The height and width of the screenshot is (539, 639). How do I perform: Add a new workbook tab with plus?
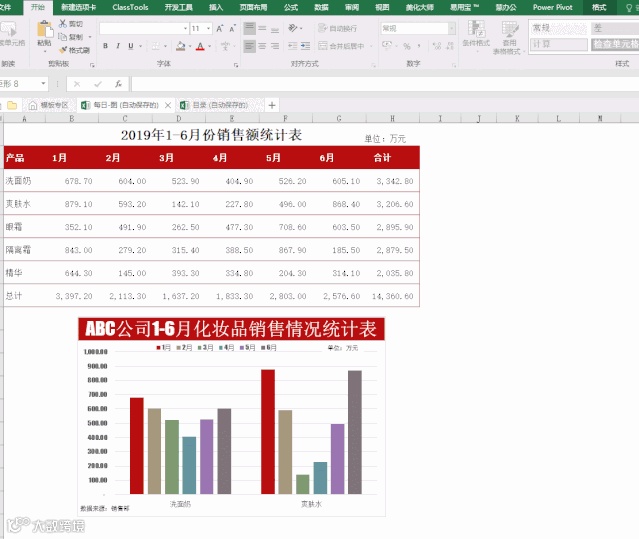(x=272, y=105)
